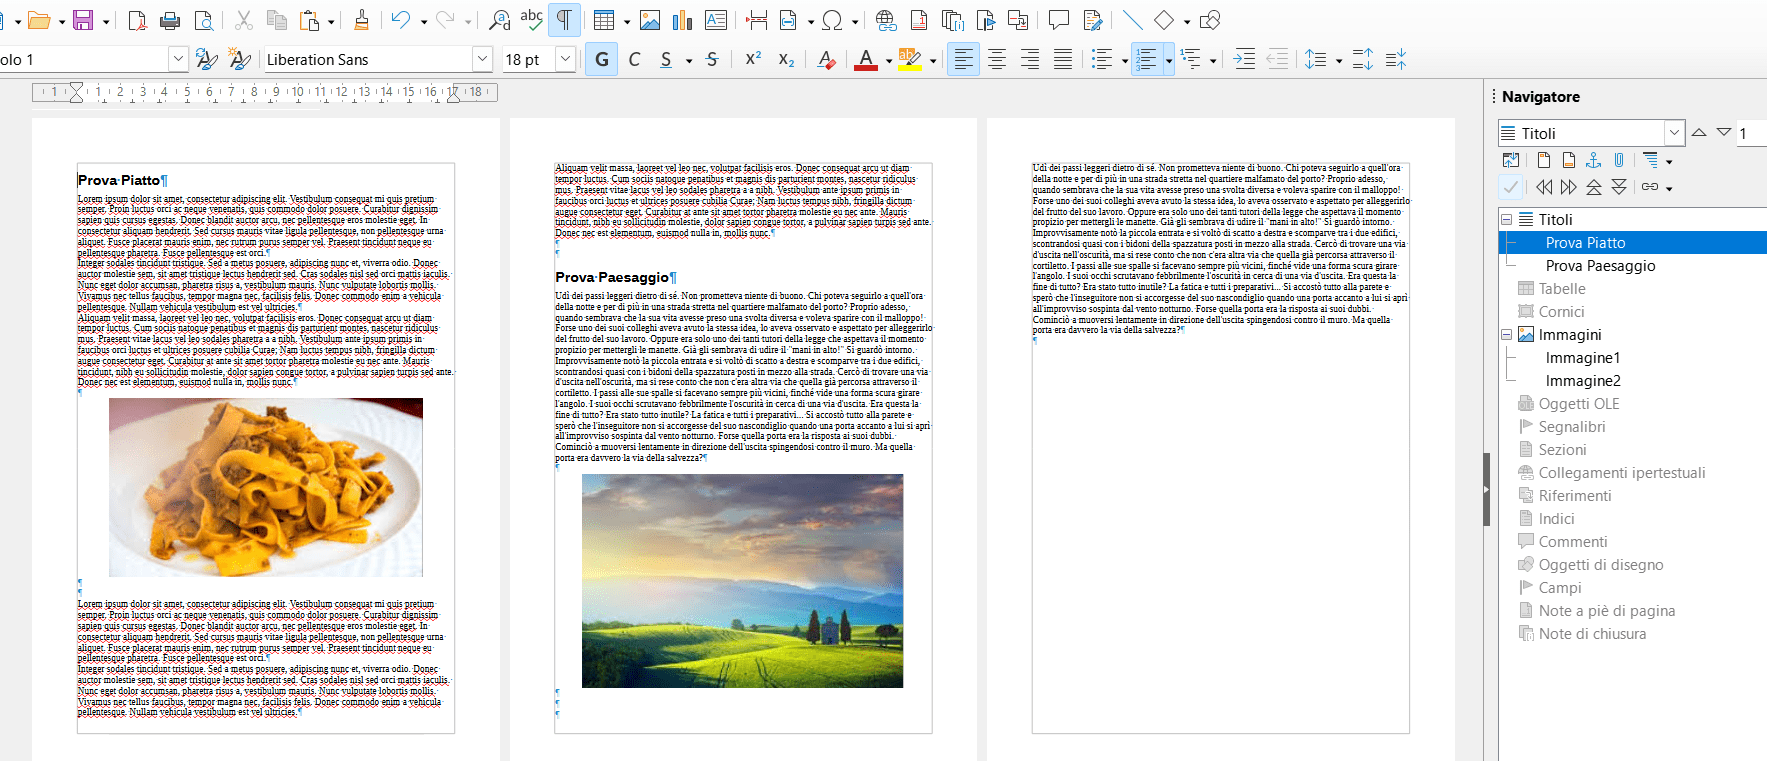Click the Clear Direct Formatting icon
1767x761 pixels.
click(x=826, y=60)
